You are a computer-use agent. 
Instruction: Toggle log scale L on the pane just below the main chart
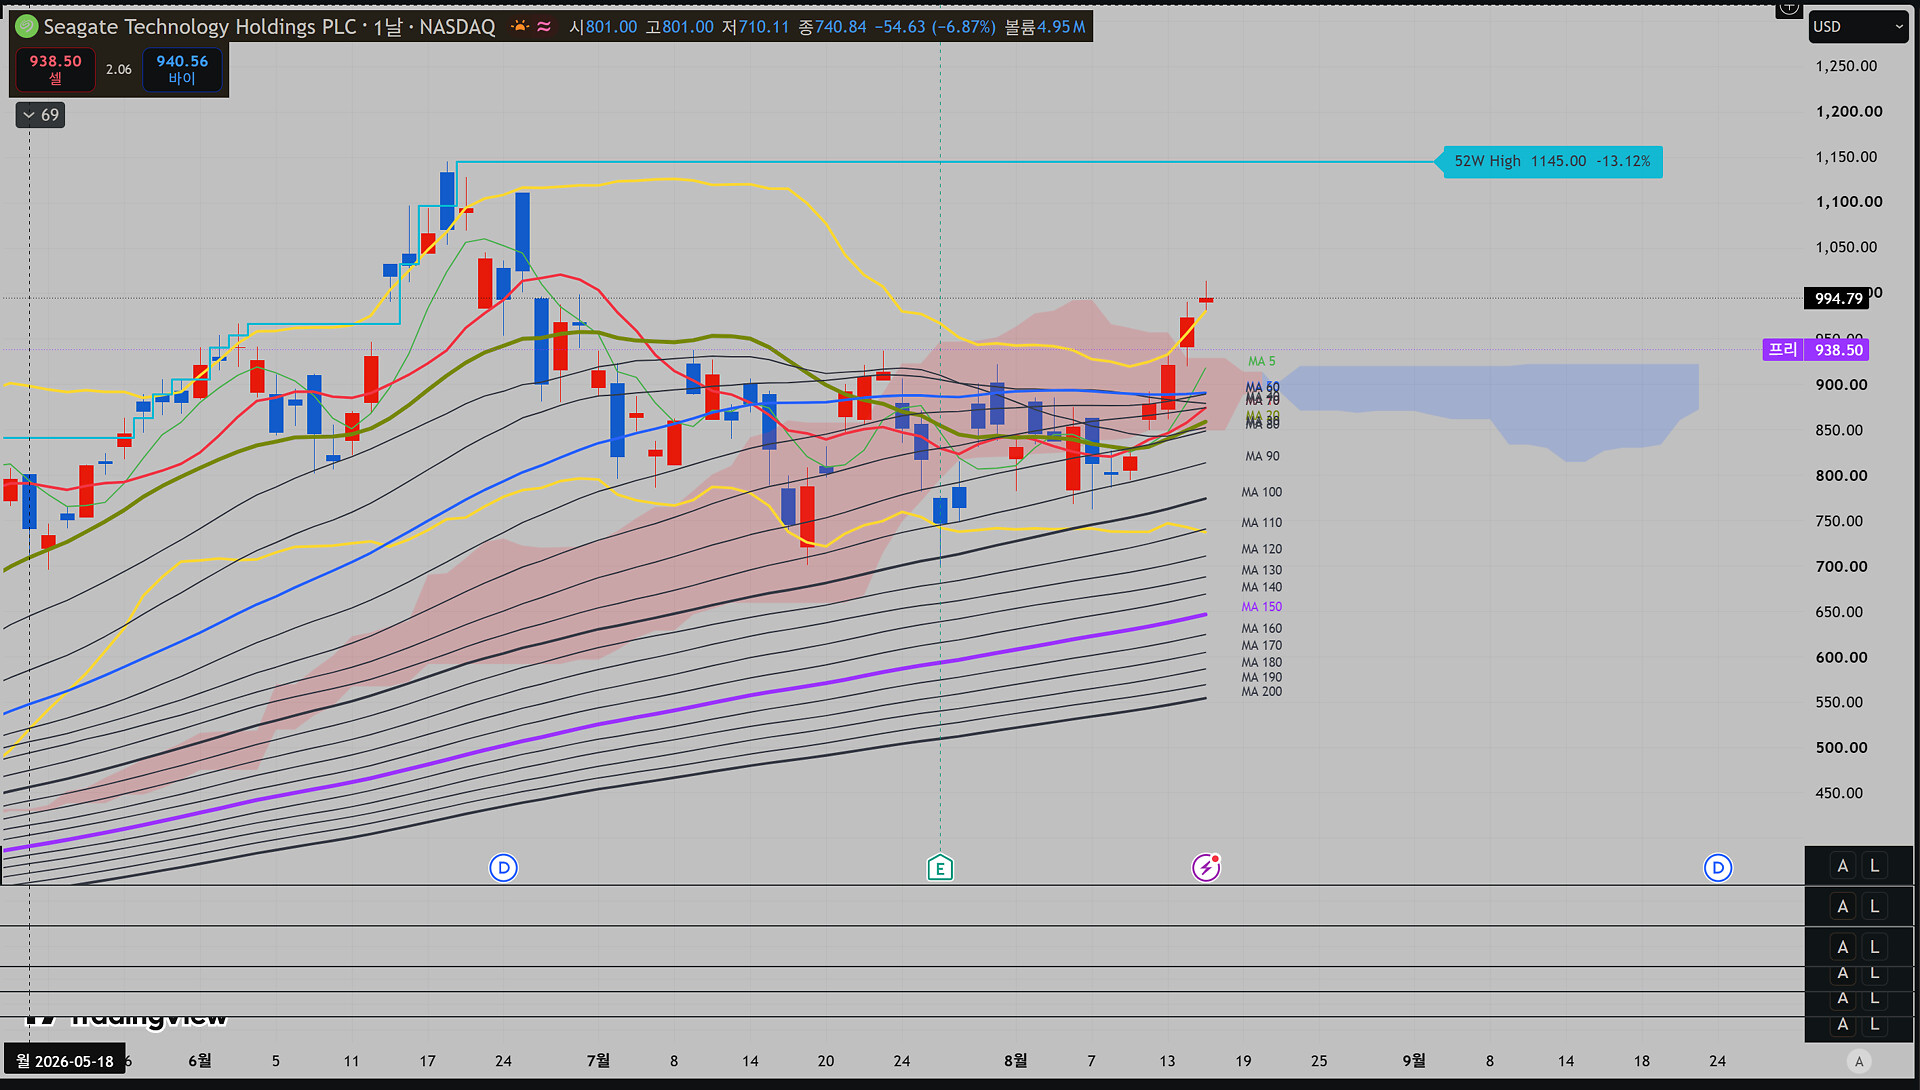[1875, 907]
